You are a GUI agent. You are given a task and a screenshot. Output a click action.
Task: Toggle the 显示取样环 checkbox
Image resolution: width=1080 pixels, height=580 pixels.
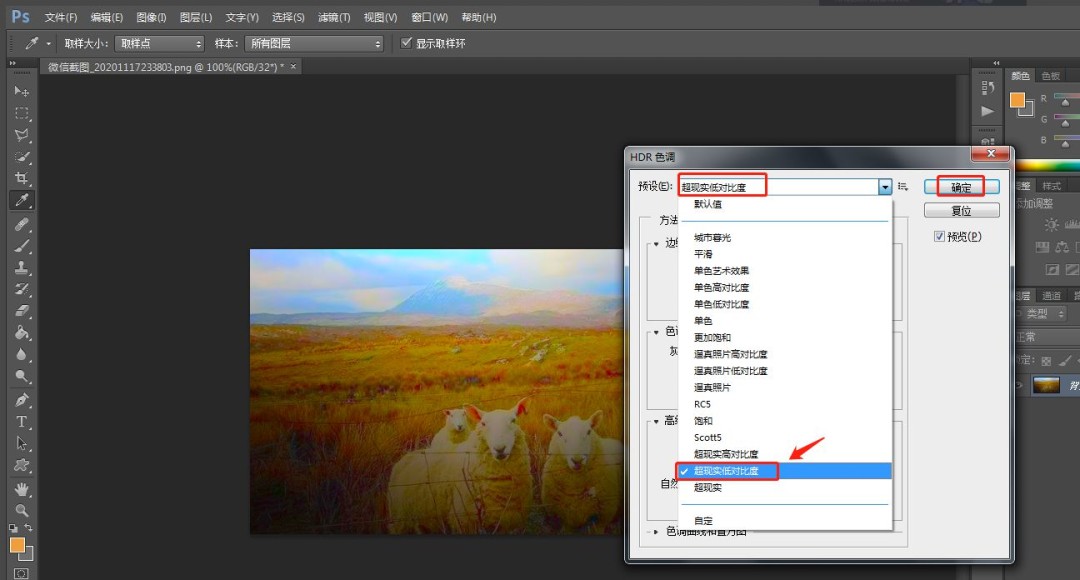pyautogui.click(x=406, y=43)
